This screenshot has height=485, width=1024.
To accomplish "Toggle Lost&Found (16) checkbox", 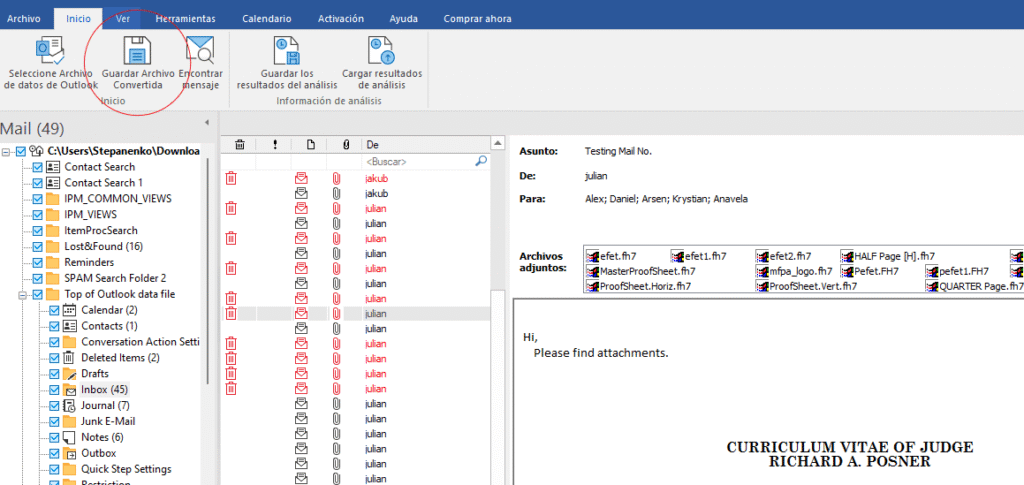I will [x=37, y=246].
